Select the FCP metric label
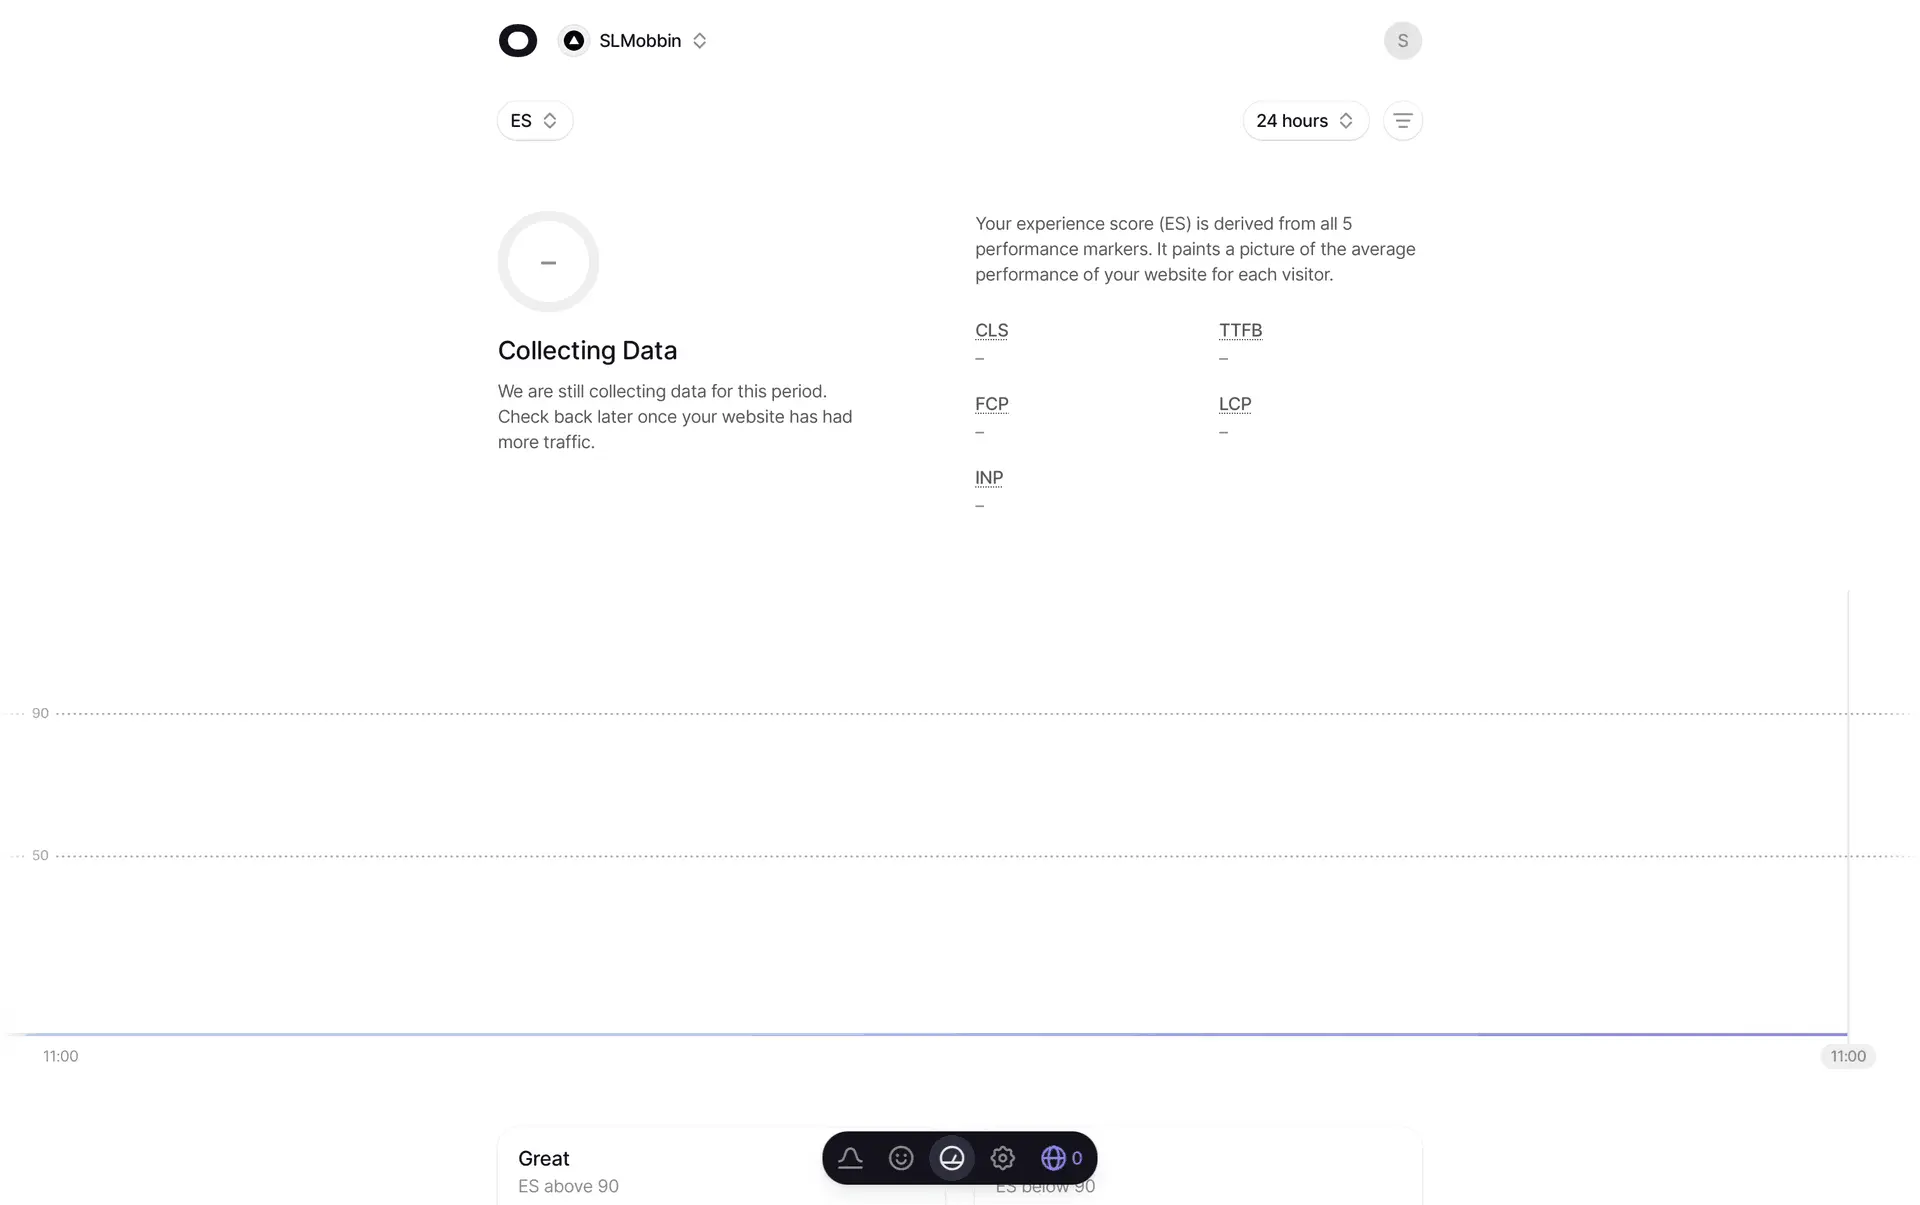The height and width of the screenshot is (1205, 1920). point(991,404)
